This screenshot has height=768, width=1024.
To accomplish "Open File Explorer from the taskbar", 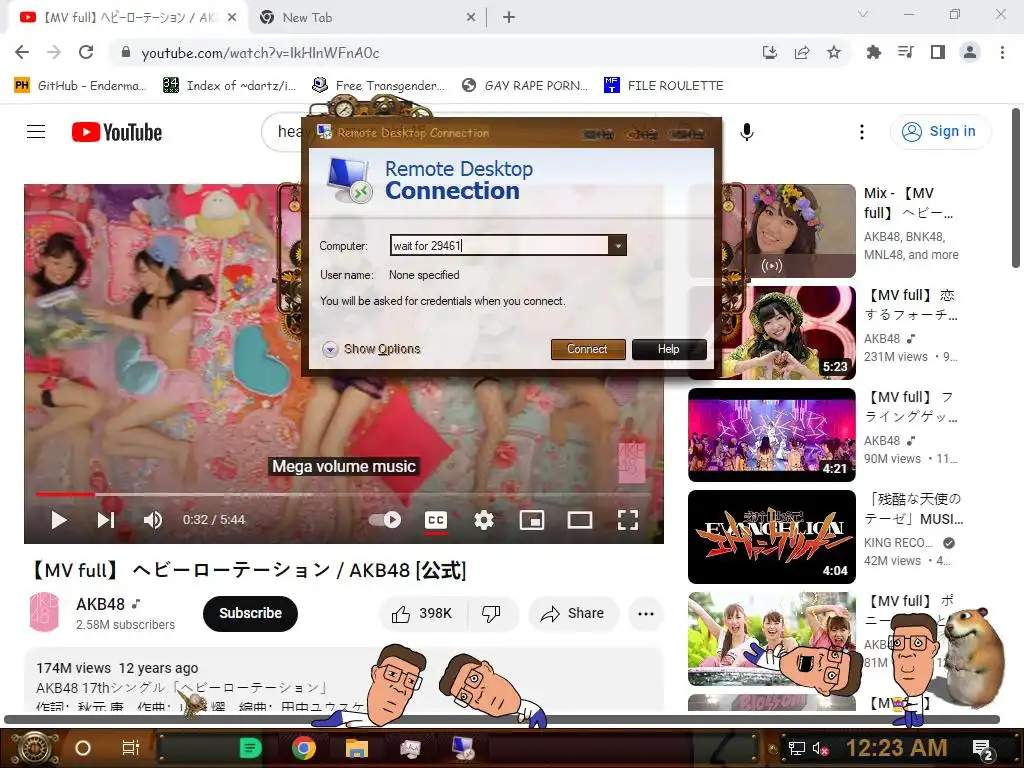I will click(357, 748).
